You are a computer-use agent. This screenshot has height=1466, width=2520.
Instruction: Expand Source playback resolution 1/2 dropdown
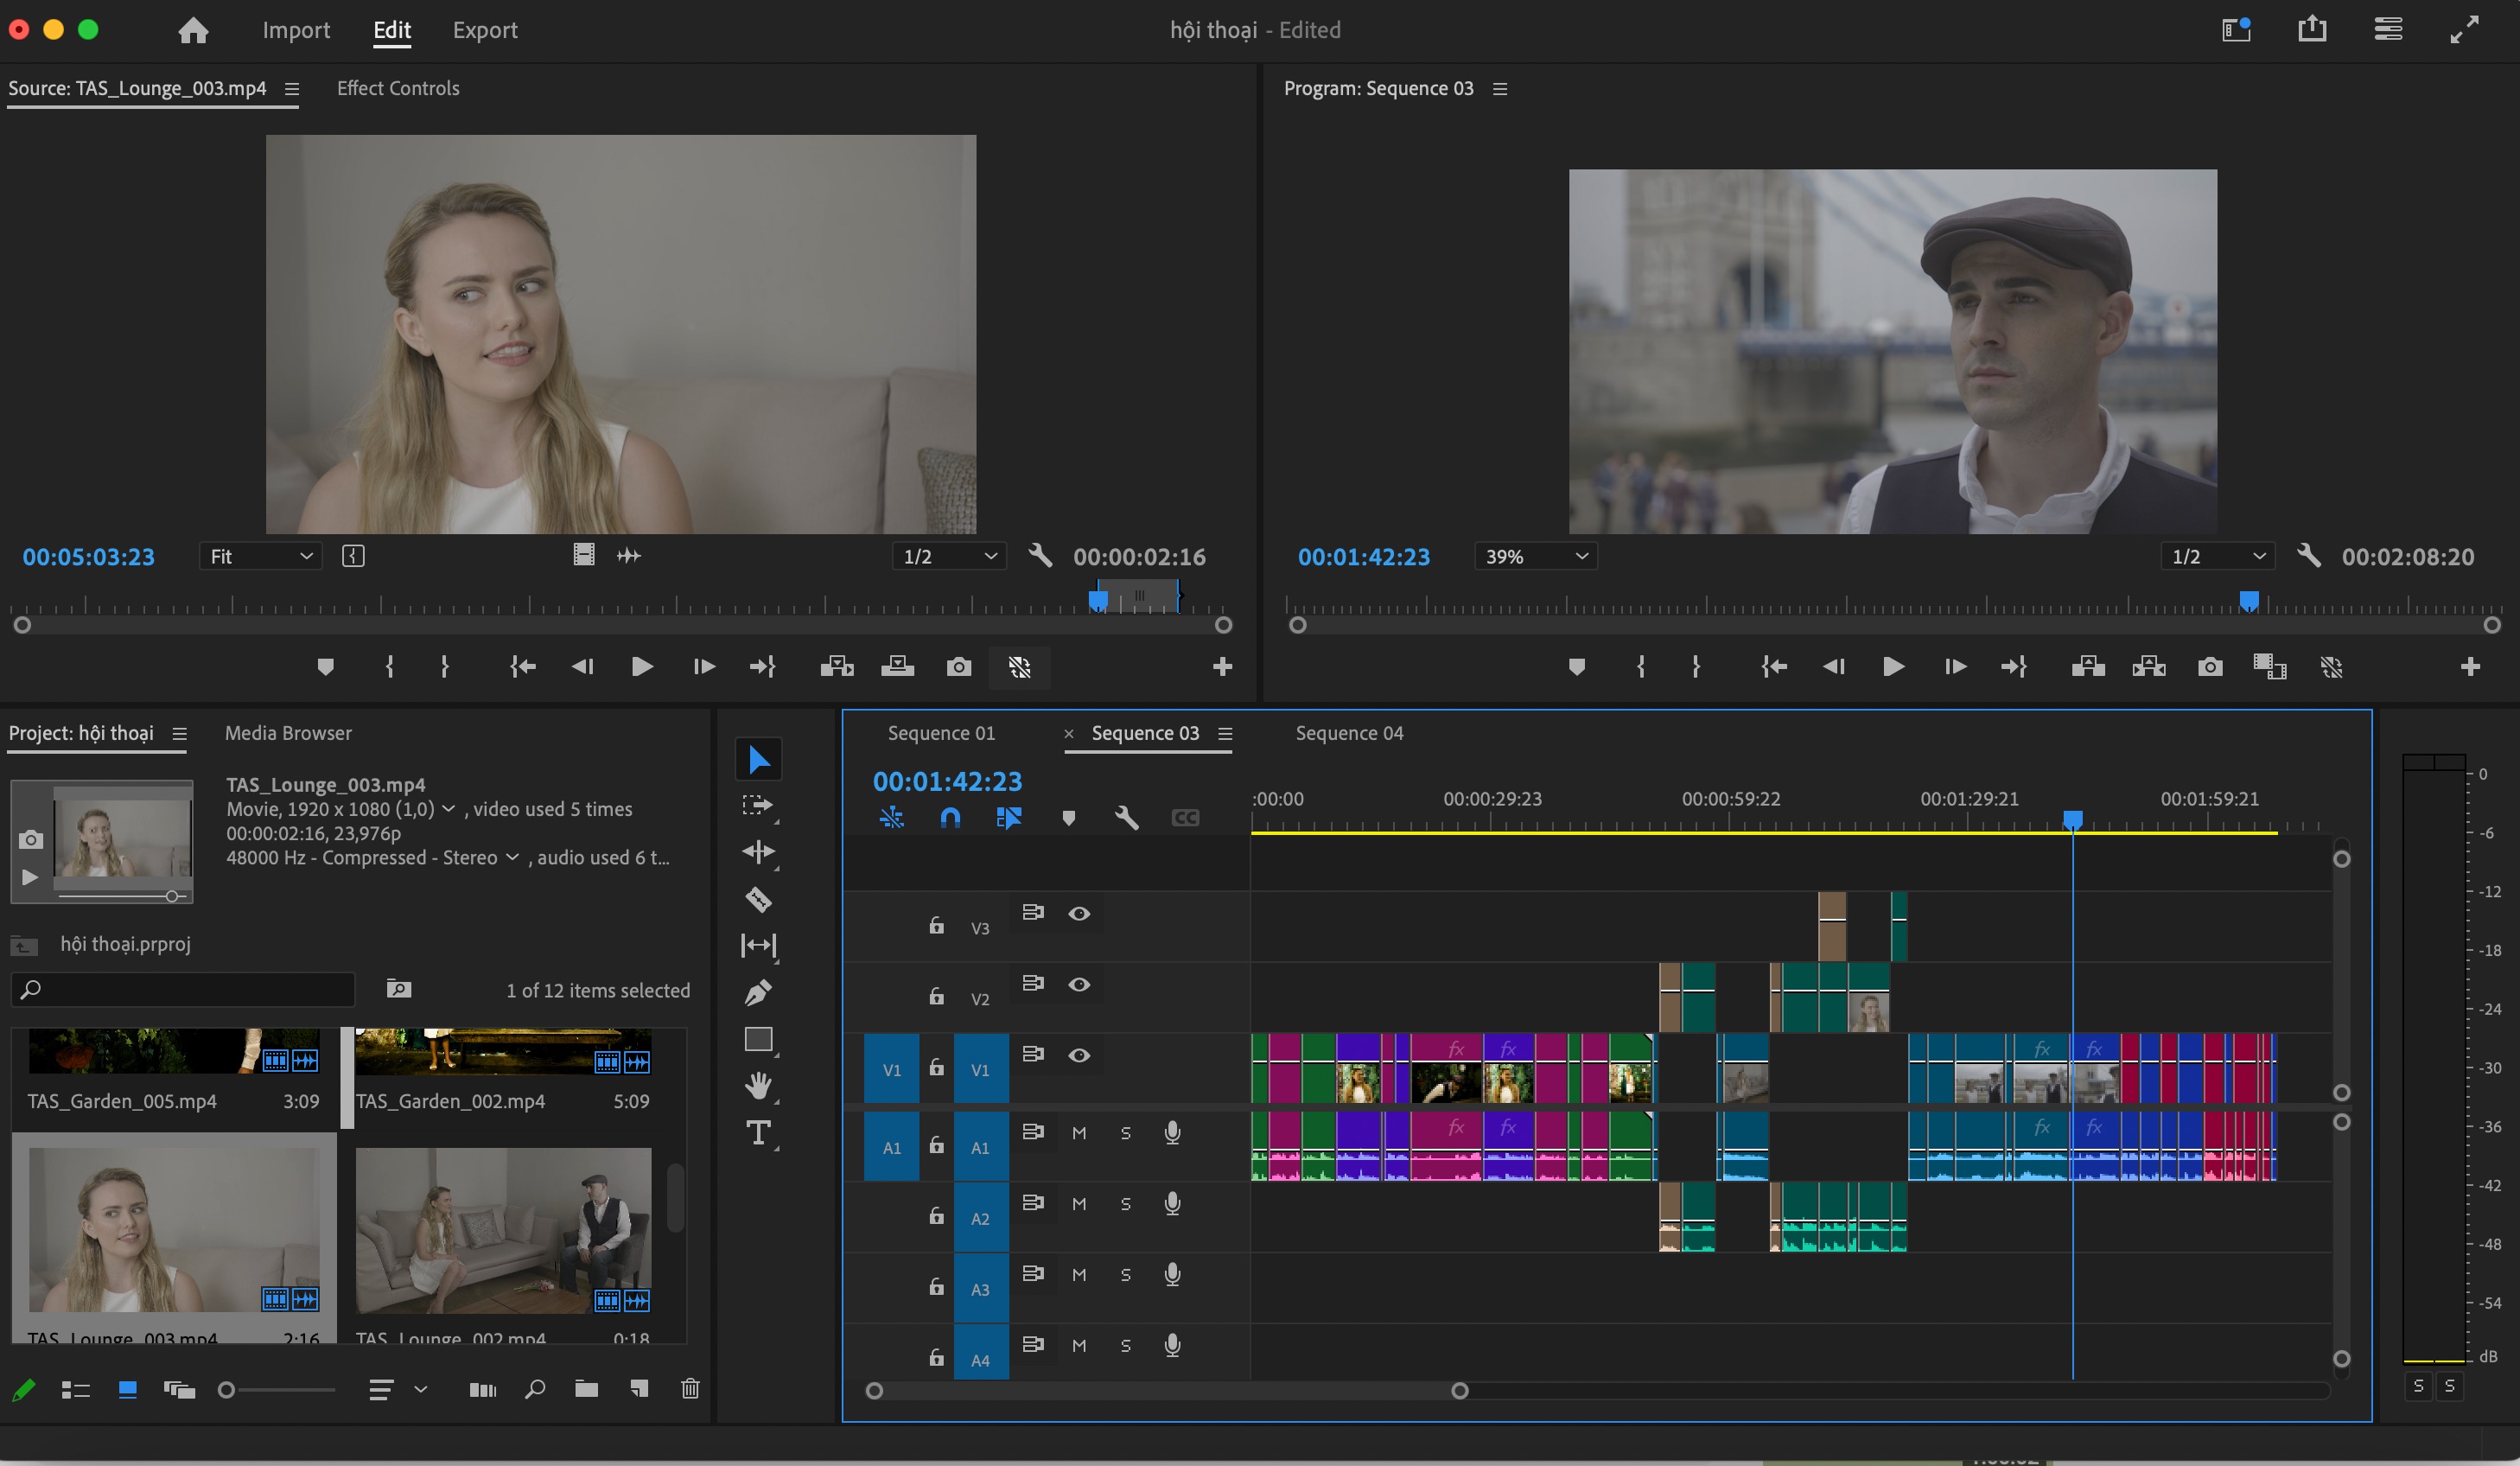pos(949,556)
